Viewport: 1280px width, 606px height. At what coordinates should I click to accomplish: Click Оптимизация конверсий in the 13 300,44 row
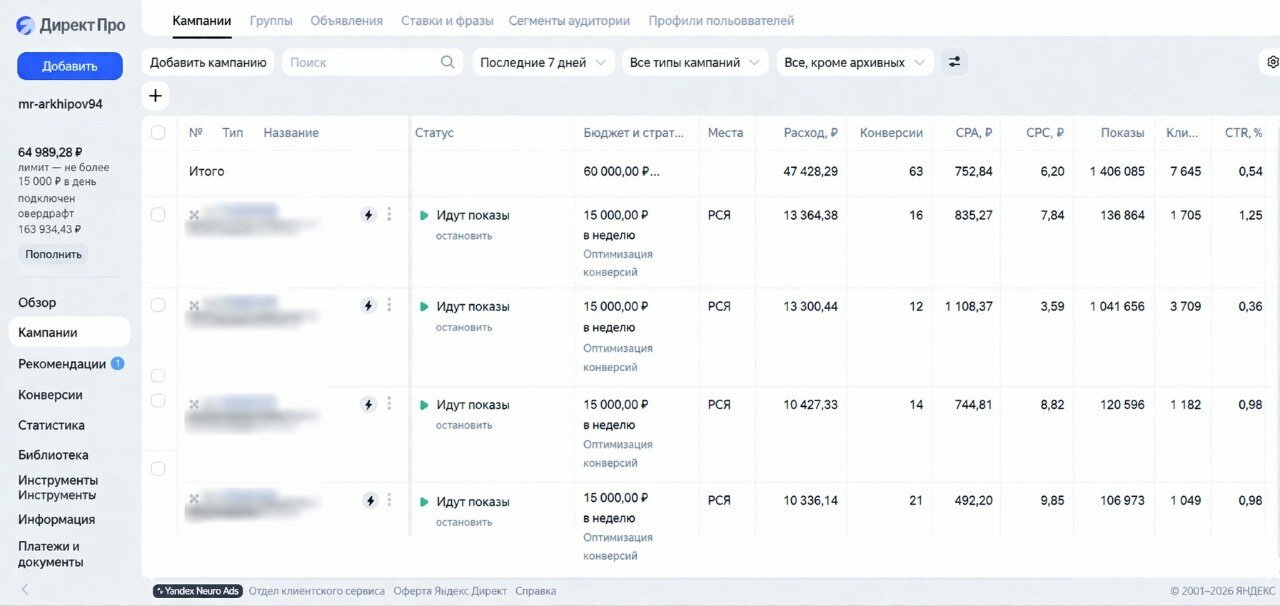coord(618,358)
